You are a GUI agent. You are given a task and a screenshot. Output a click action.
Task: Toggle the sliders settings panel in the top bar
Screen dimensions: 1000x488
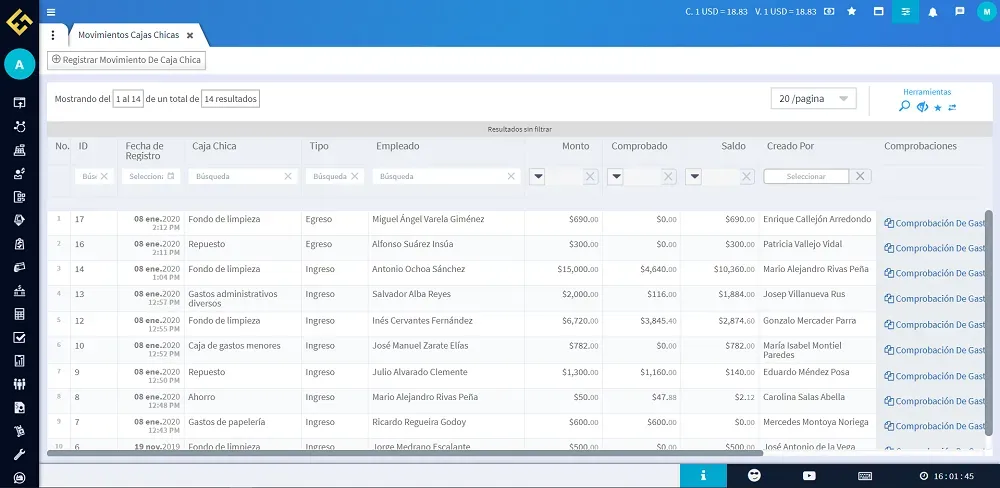click(x=905, y=11)
